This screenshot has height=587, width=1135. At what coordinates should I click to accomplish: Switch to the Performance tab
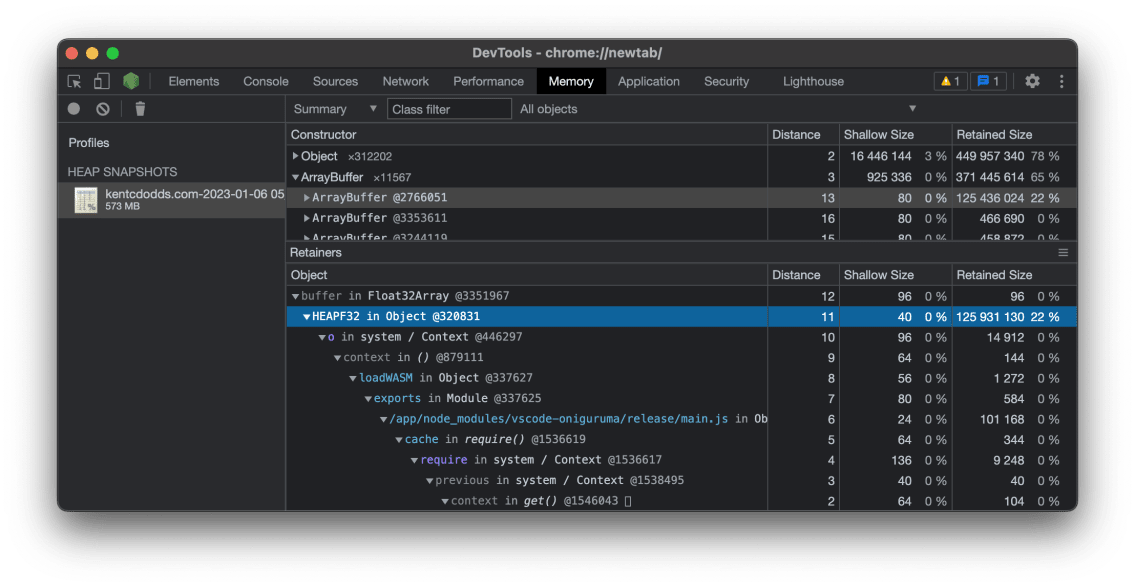(x=488, y=81)
